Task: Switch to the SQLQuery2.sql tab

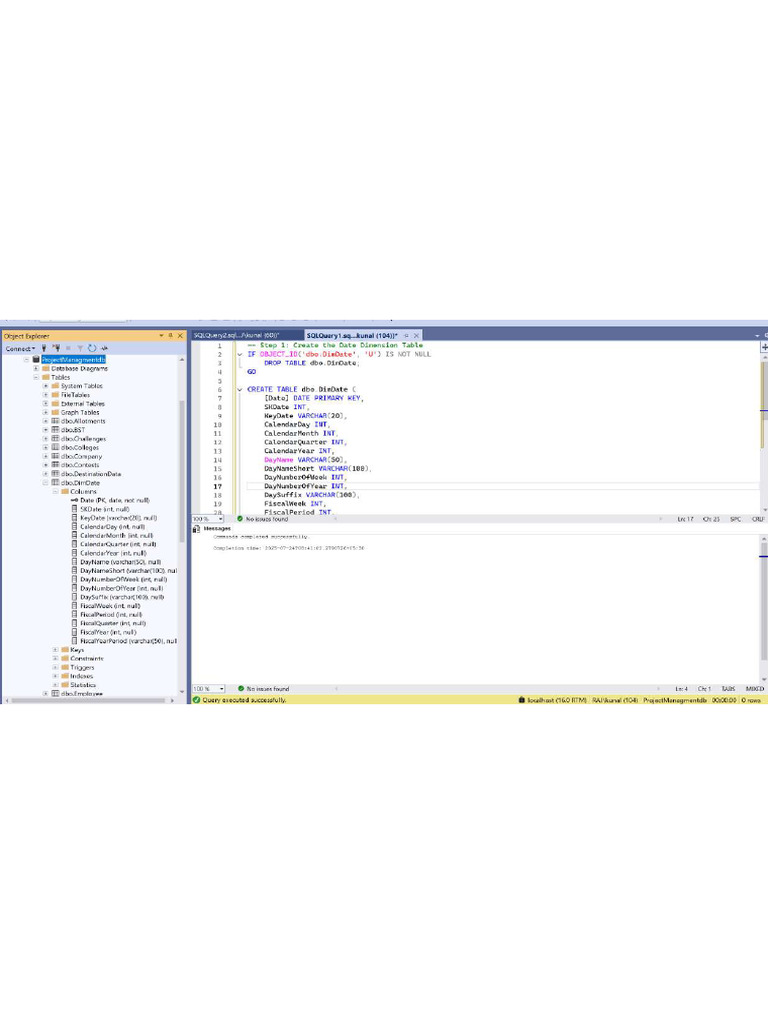Action: [236, 335]
